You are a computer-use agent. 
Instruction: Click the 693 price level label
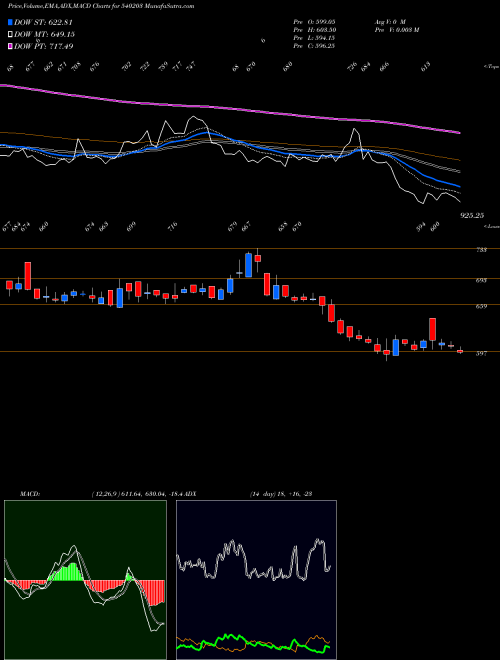[x=481, y=280]
